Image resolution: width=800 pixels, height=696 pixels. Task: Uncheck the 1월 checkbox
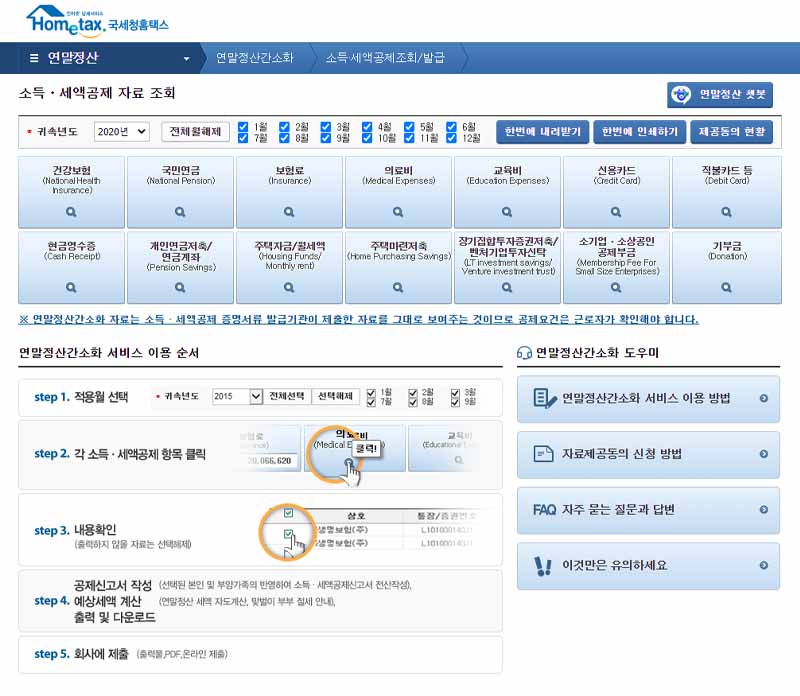tap(243, 127)
